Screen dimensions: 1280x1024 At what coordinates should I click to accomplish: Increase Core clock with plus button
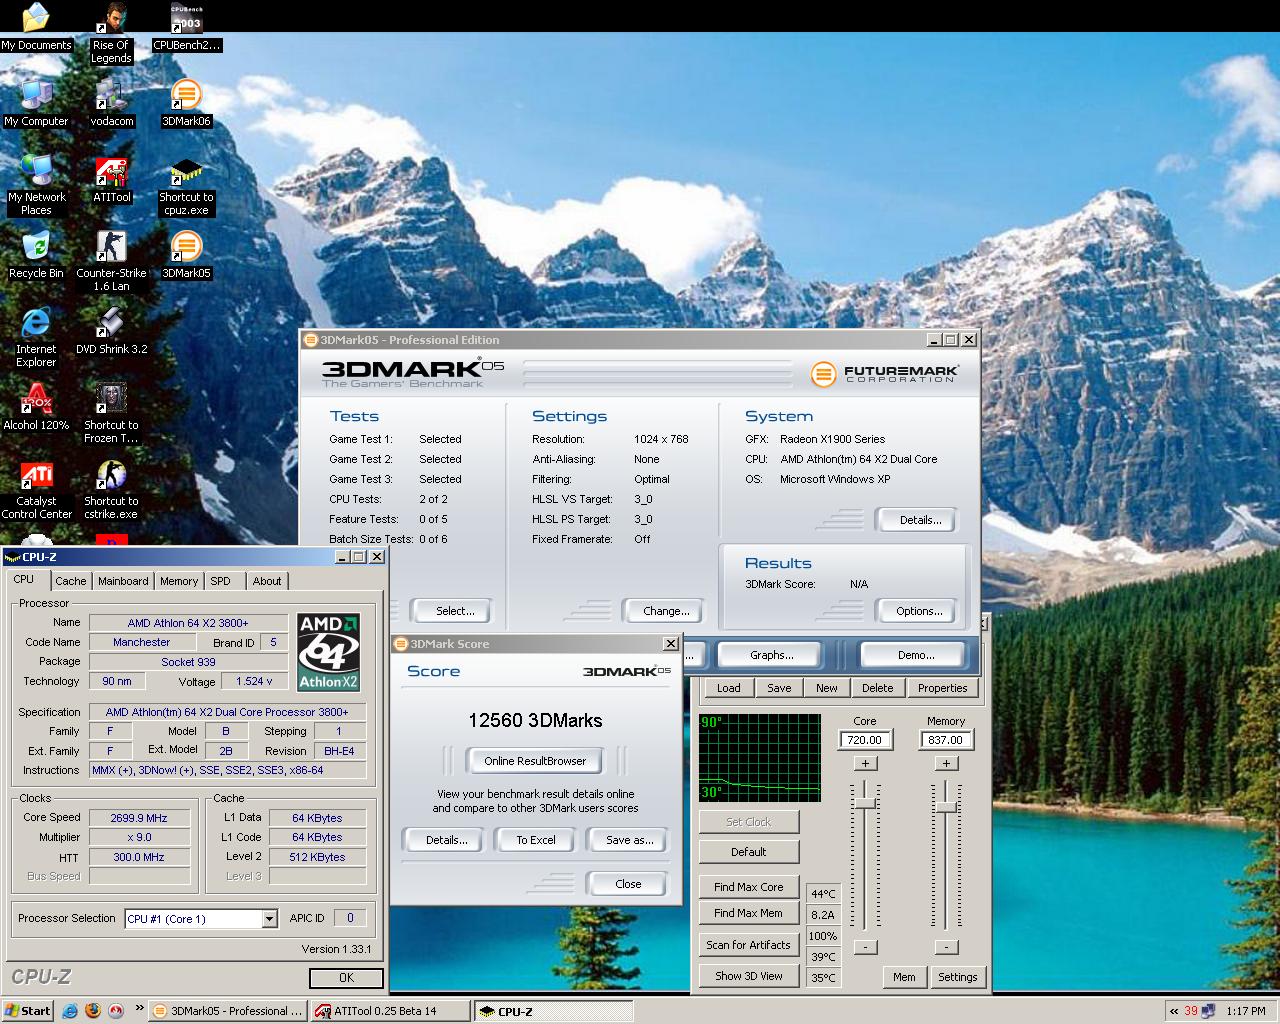coord(865,763)
